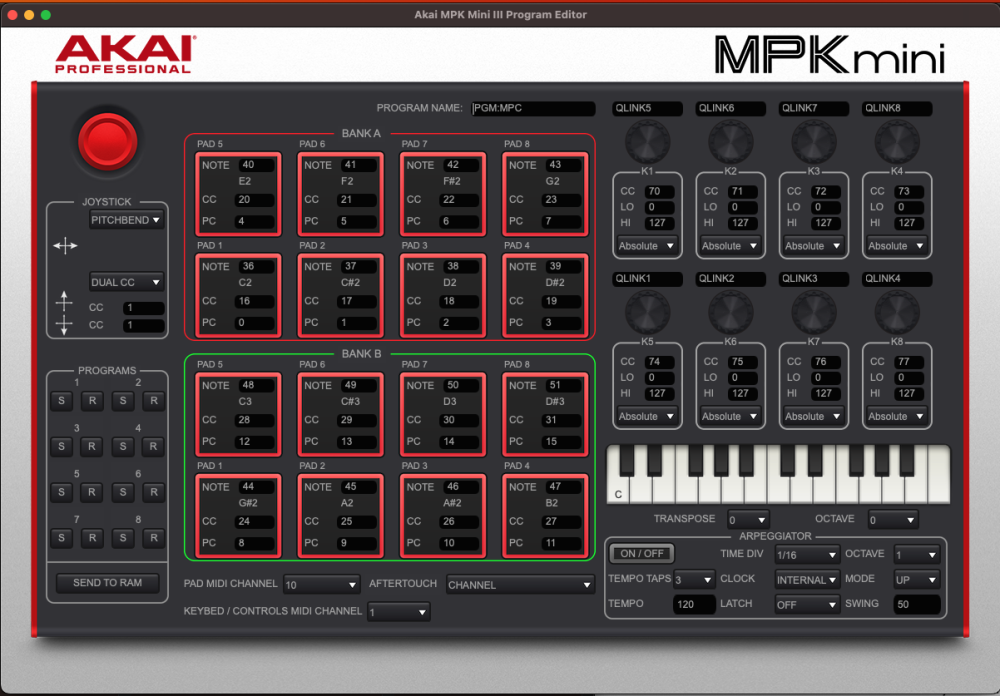Click the SEND TO RAM button
Screen dimensions: 1000x696
107,582
